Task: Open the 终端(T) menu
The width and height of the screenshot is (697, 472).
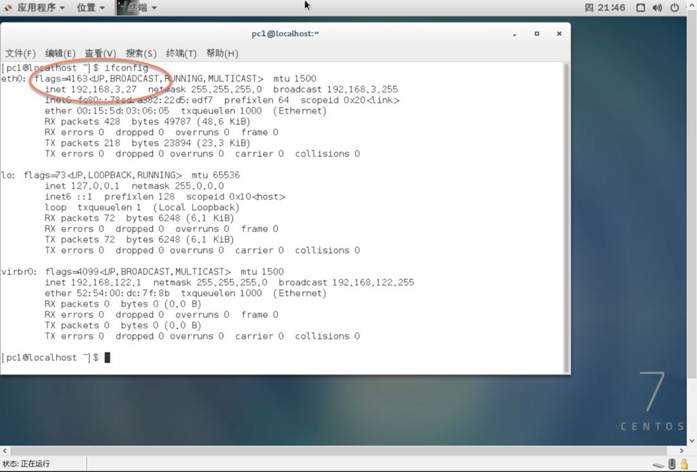Action: 181,53
